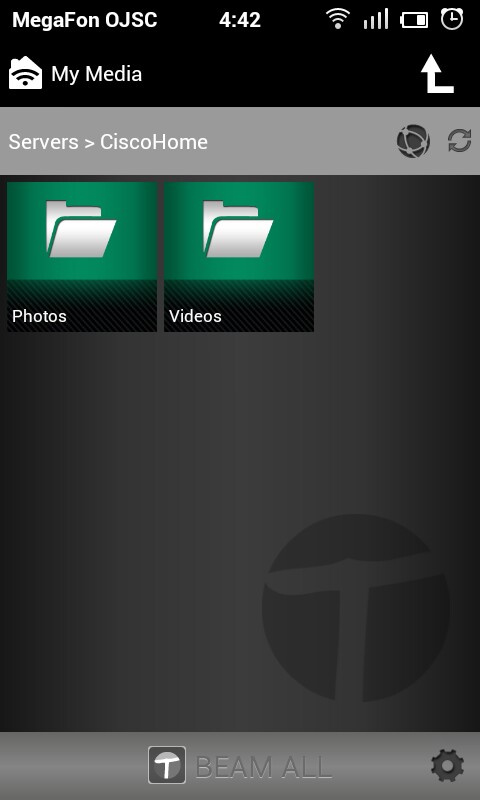Select the My Media title label
The image size is (480, 800).
[x=96, y=74]
